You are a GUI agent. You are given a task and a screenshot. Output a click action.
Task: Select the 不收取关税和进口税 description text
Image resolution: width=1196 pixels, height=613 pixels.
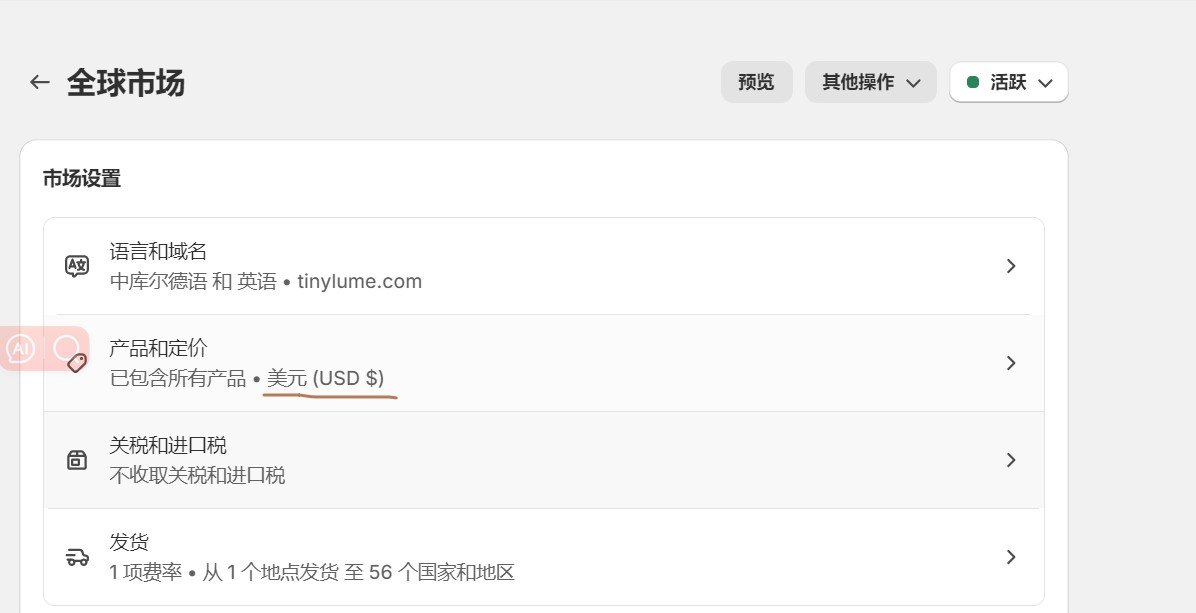[198, 476]
